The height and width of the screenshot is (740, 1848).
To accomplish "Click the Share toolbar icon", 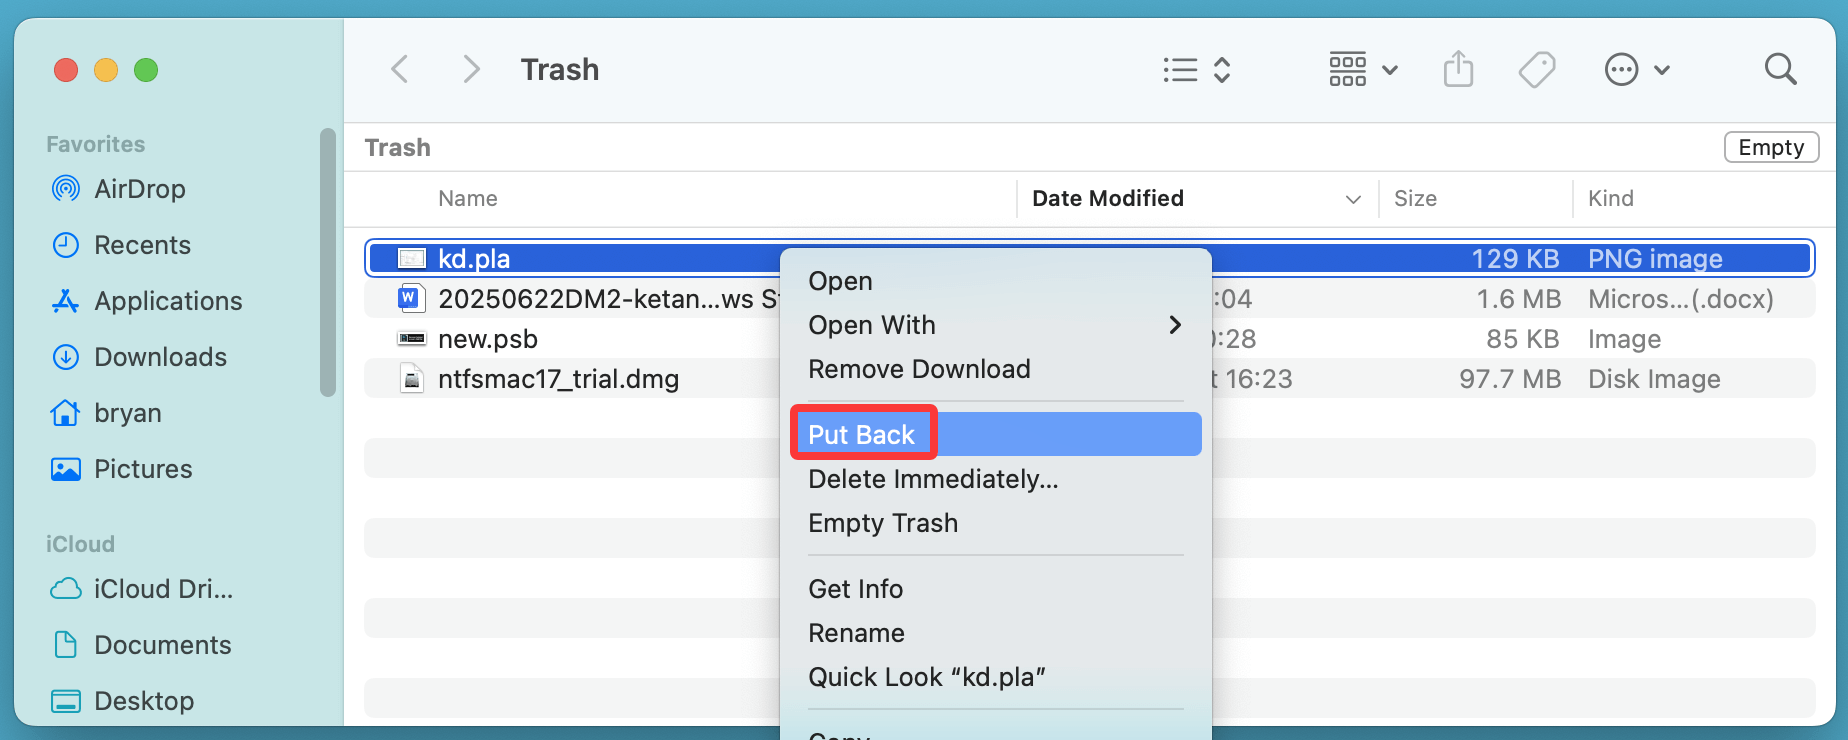I will (x=1459, y=69).
